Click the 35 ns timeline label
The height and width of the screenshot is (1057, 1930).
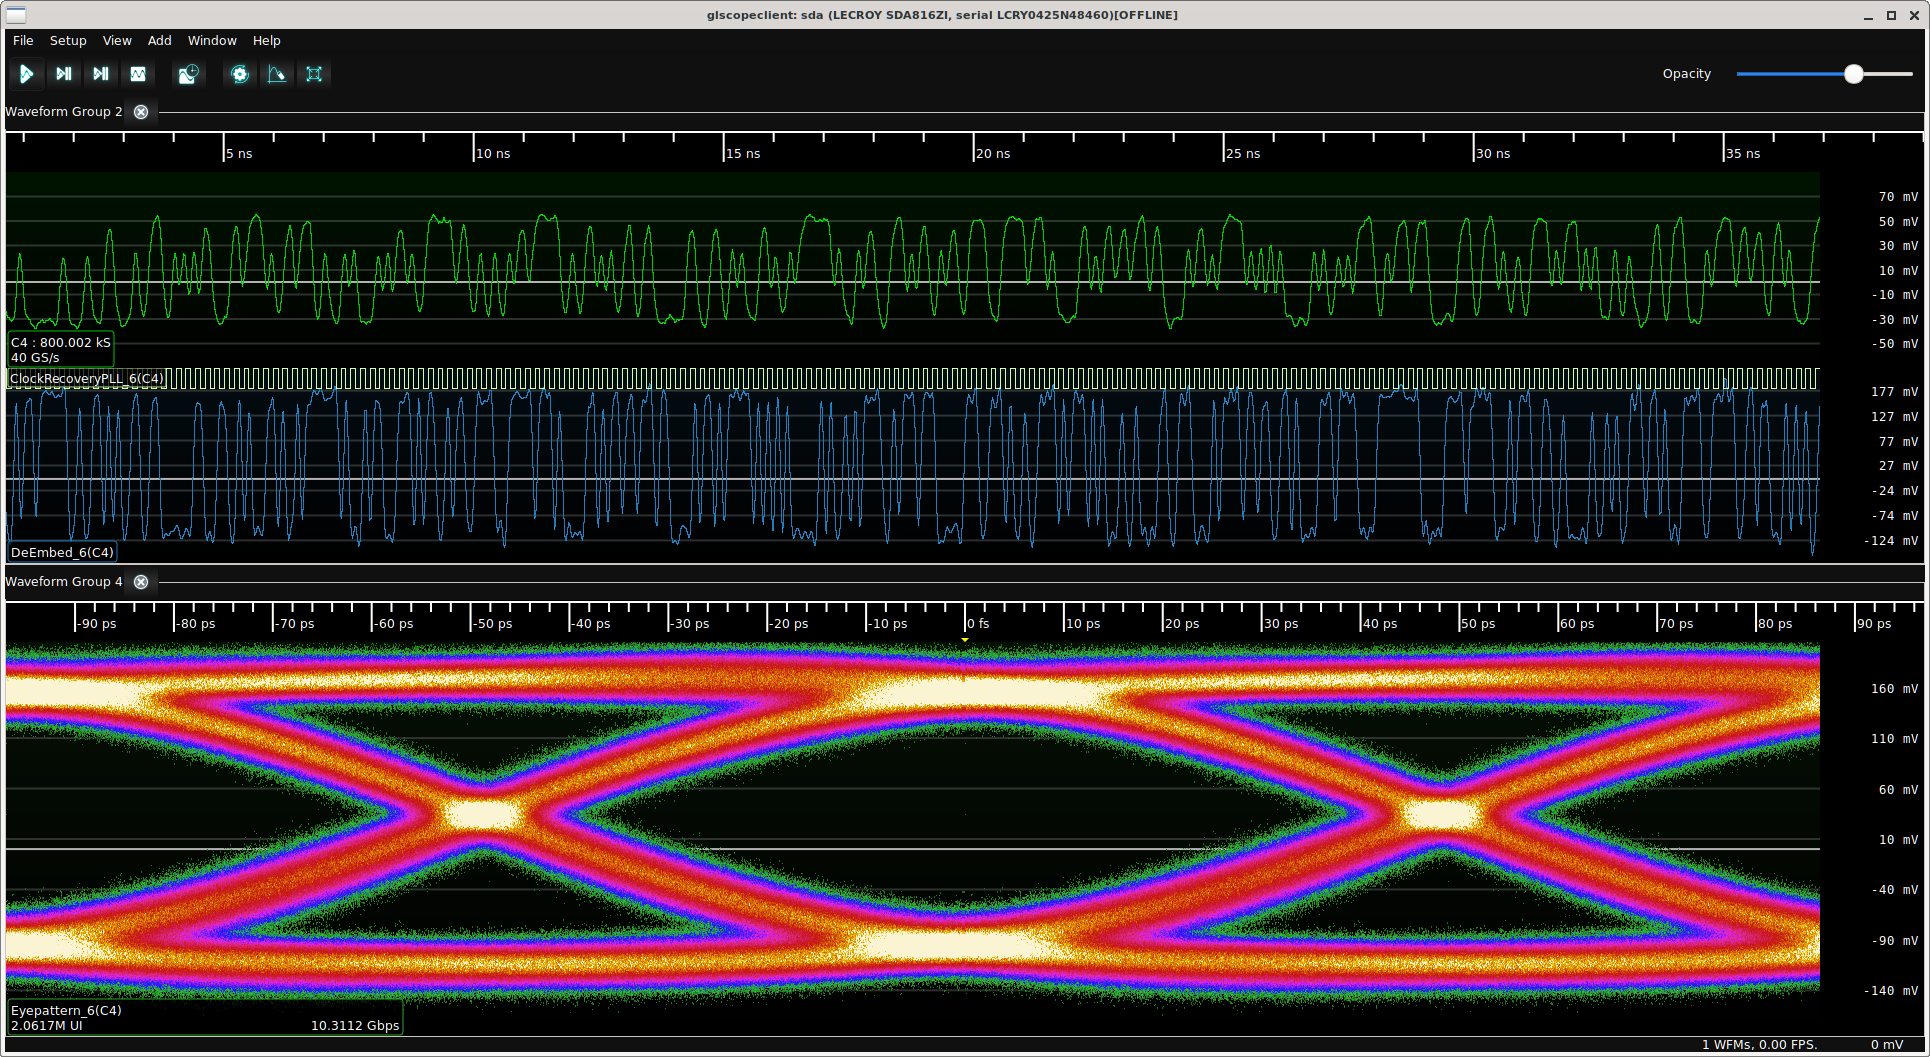click(x=1743, y=154)
